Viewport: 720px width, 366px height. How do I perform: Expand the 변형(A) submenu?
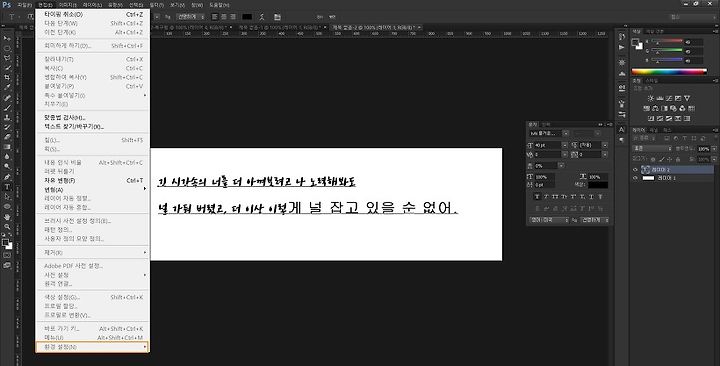click(x=92, y=190)
